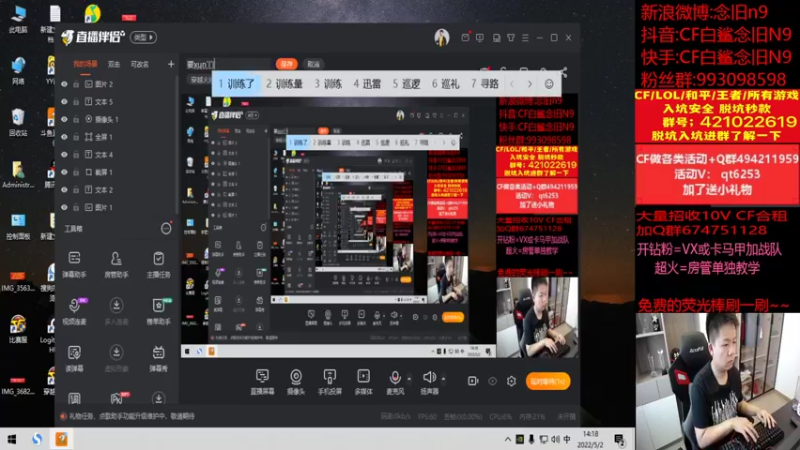Expand microphone options arrow
Image resolution: width=800 pixels, height=450 pixels.
coord(409,379)
